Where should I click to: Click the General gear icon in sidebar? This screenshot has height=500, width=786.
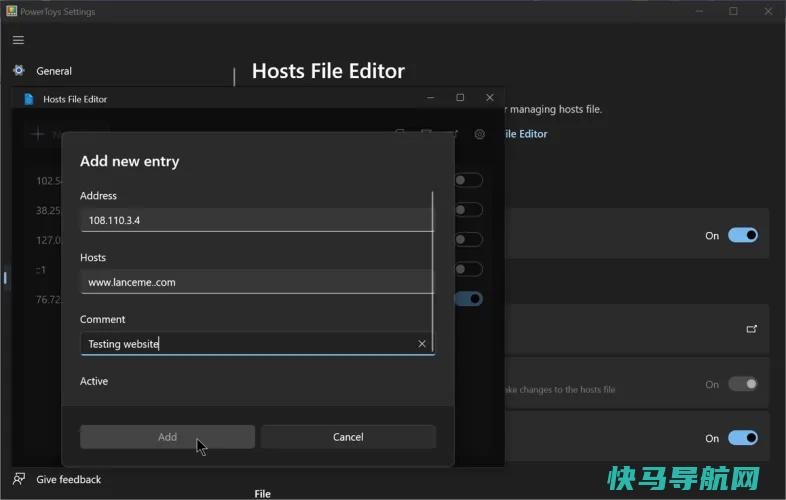point(19,70)
